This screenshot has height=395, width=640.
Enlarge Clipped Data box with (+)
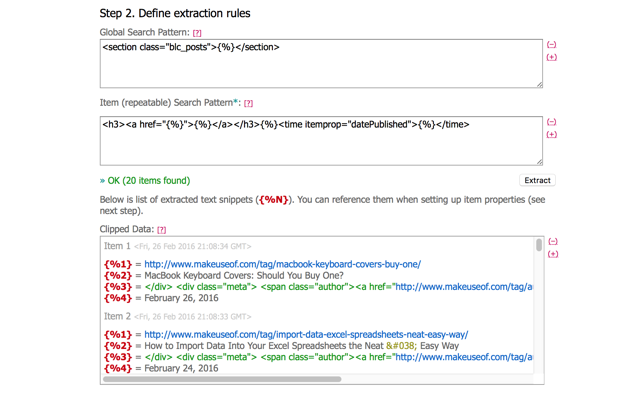click(x=553, y=254)
